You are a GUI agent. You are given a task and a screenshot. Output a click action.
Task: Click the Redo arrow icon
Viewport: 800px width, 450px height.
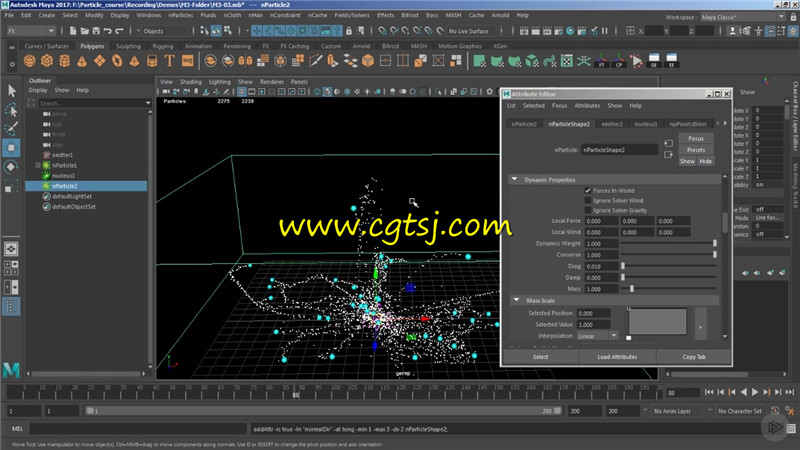tap(119, 31)
